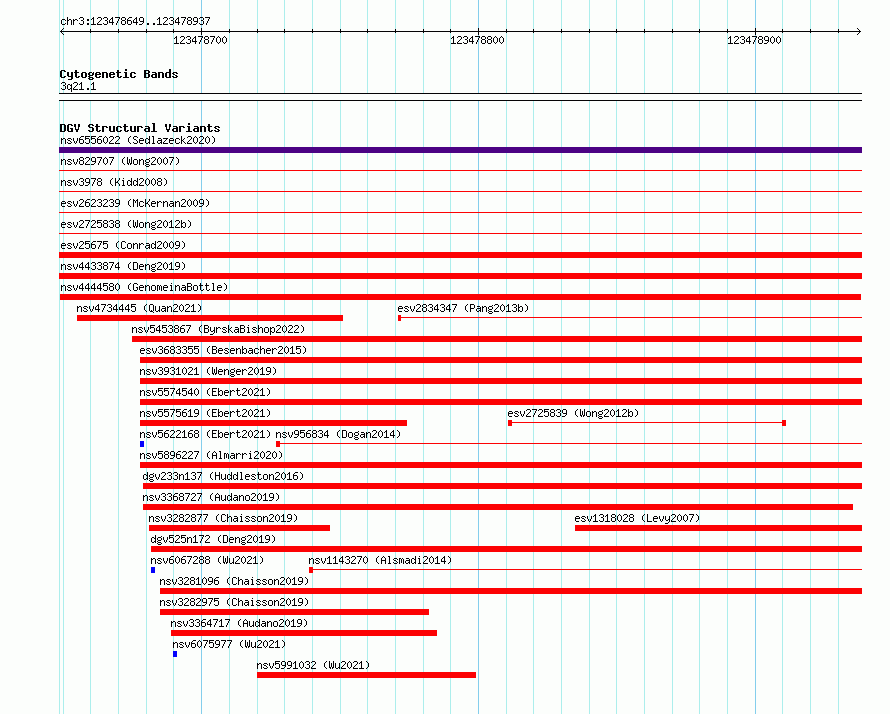
Task: Select nsv5991032 (Wu2021) label
Action: click(313, 665)
